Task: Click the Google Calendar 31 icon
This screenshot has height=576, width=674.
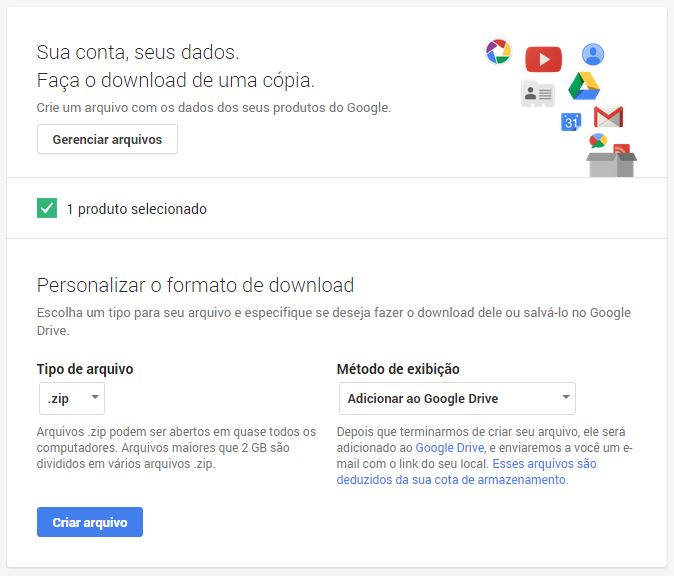Action: [x=571, y=122]
